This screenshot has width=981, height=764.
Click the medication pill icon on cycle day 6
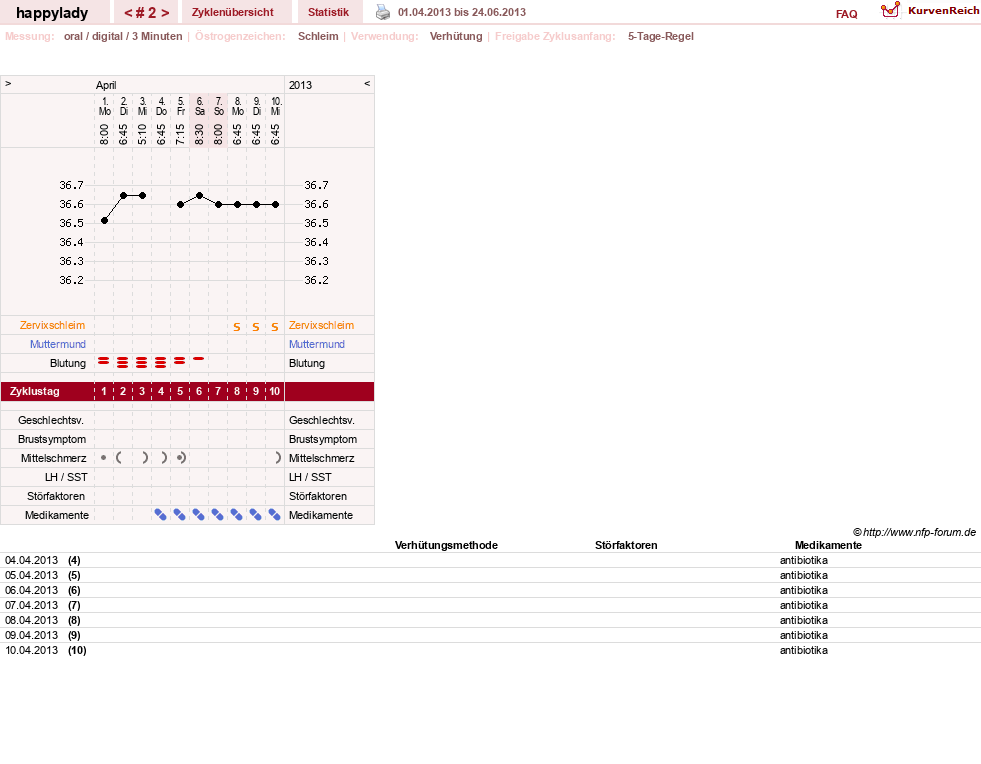pyautogui.click(x=198, y=515)
